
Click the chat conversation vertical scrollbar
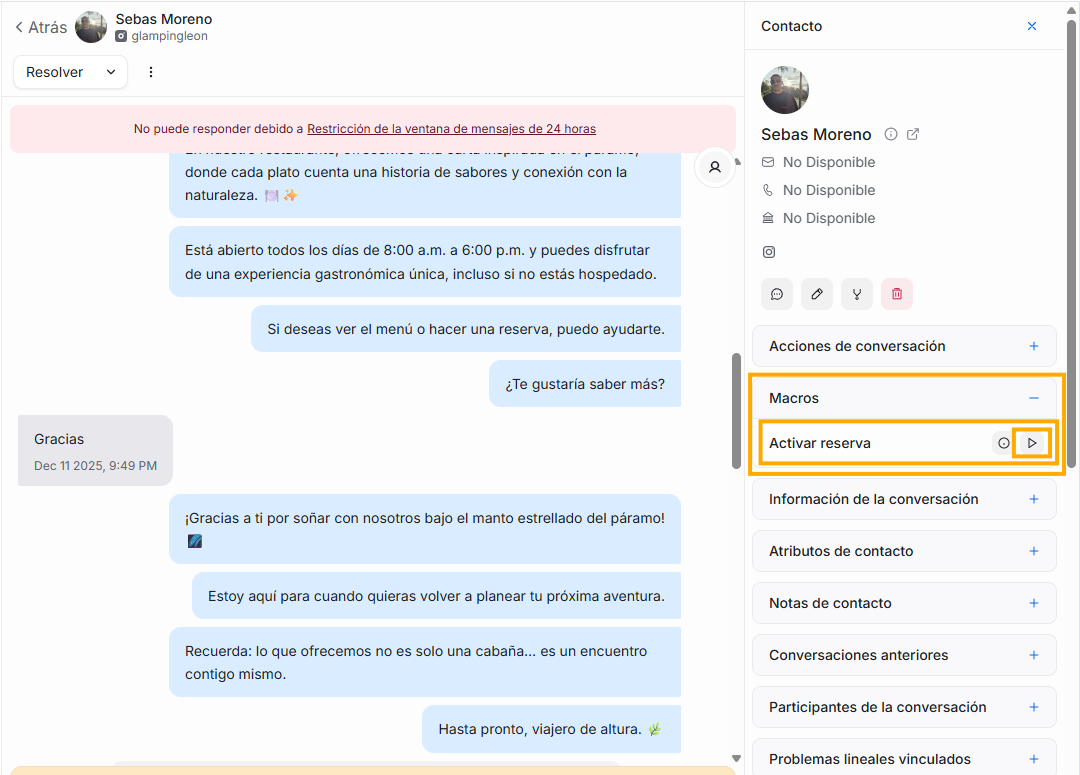pos(737,410)
